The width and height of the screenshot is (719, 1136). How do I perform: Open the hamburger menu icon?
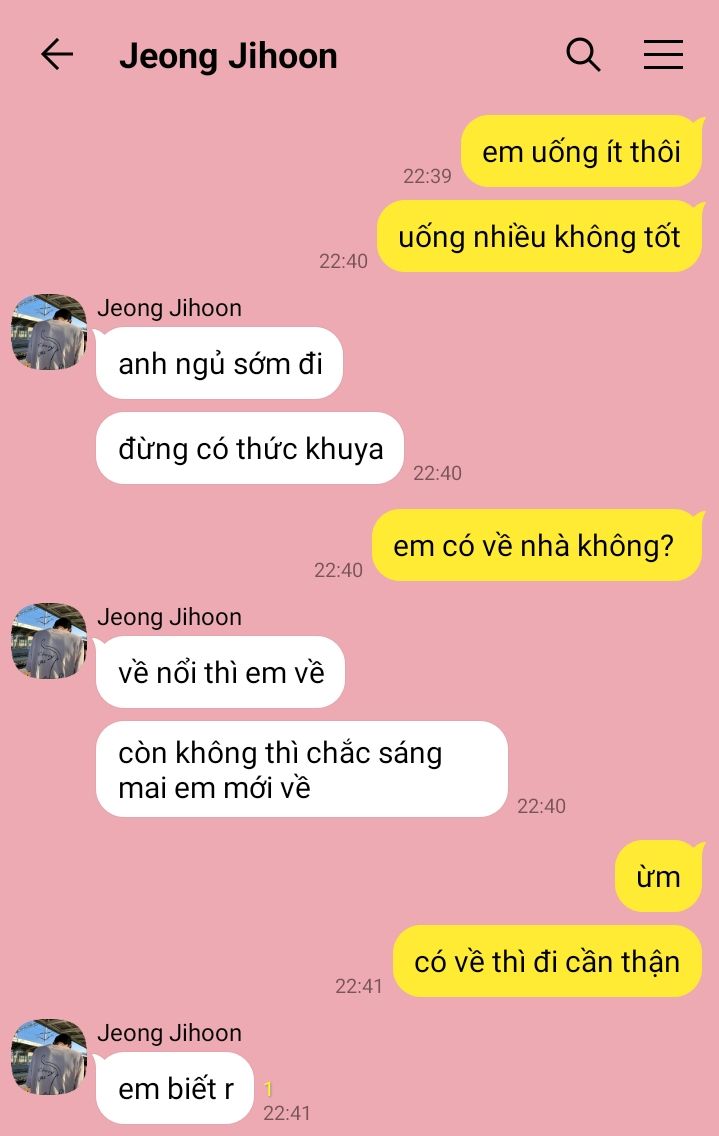tap(663, 55)
